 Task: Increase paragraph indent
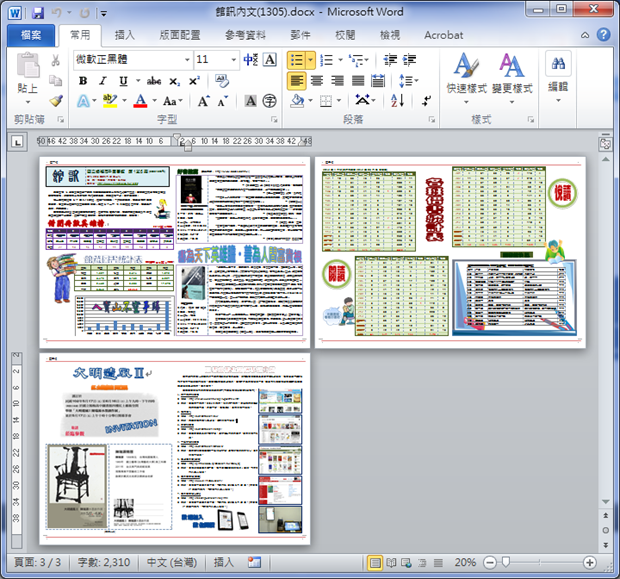(409, 60)
